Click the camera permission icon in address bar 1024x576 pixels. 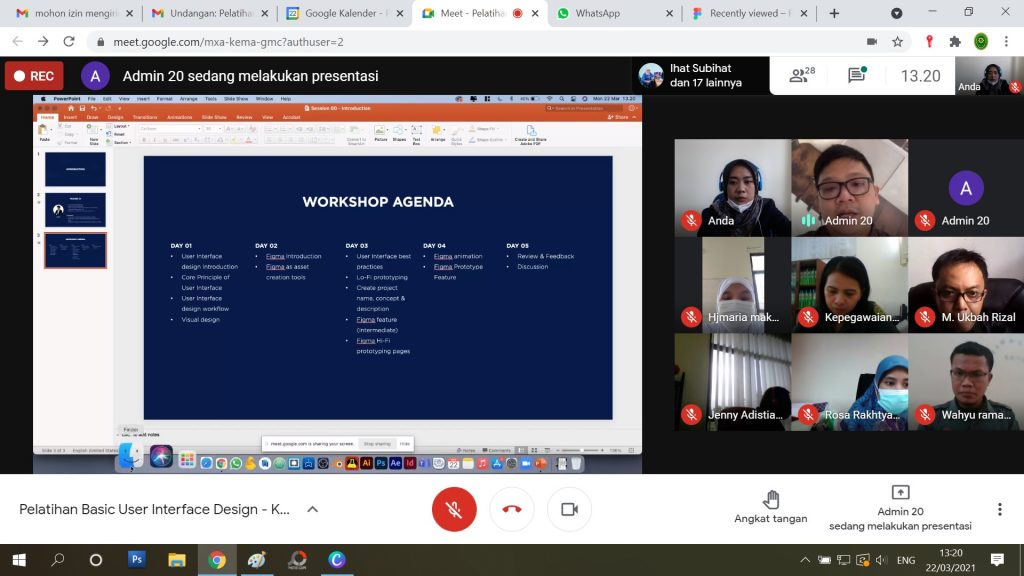872,42
